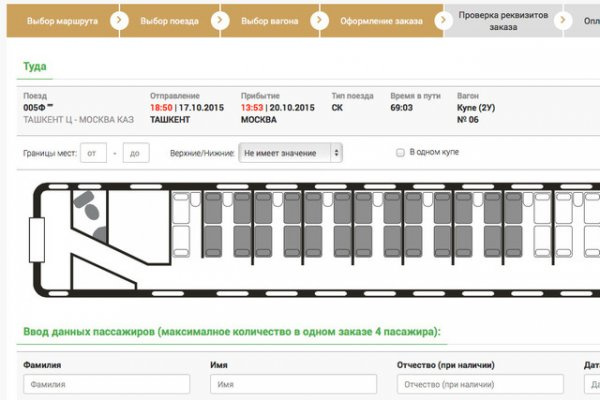Go to 'Выбор вагона' step
The image size is (600, 400).
click(270, 20)
